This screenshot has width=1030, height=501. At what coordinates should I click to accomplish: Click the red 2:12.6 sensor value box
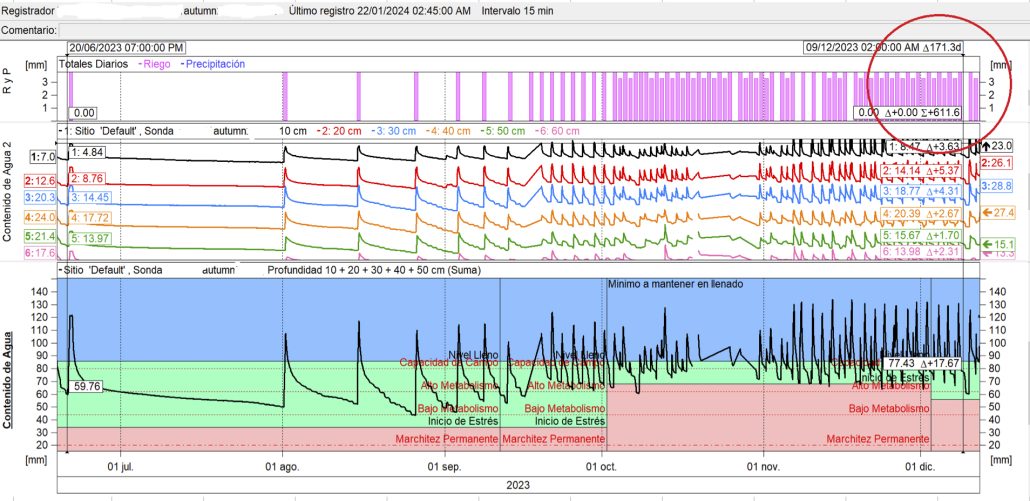[x=42, y=181]
